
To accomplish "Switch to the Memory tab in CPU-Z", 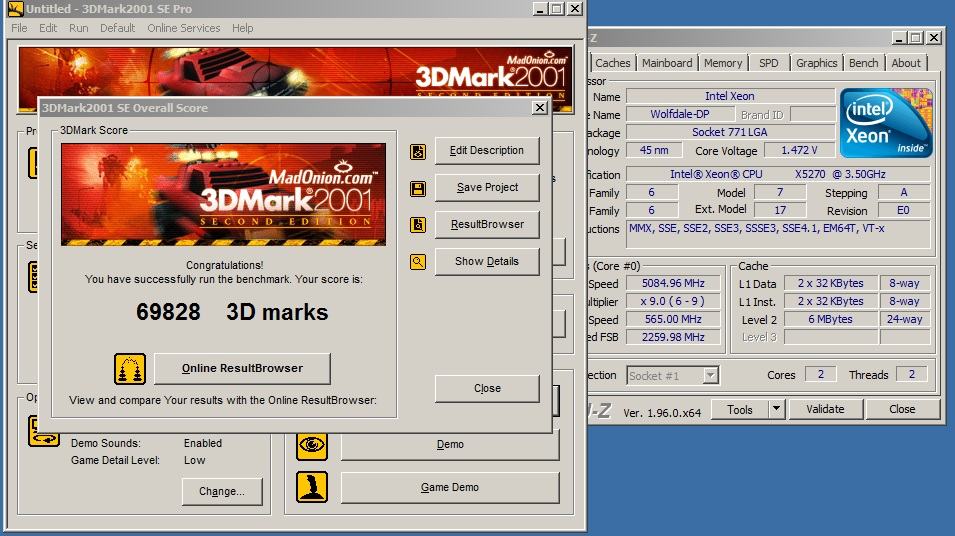I will 723,63.
